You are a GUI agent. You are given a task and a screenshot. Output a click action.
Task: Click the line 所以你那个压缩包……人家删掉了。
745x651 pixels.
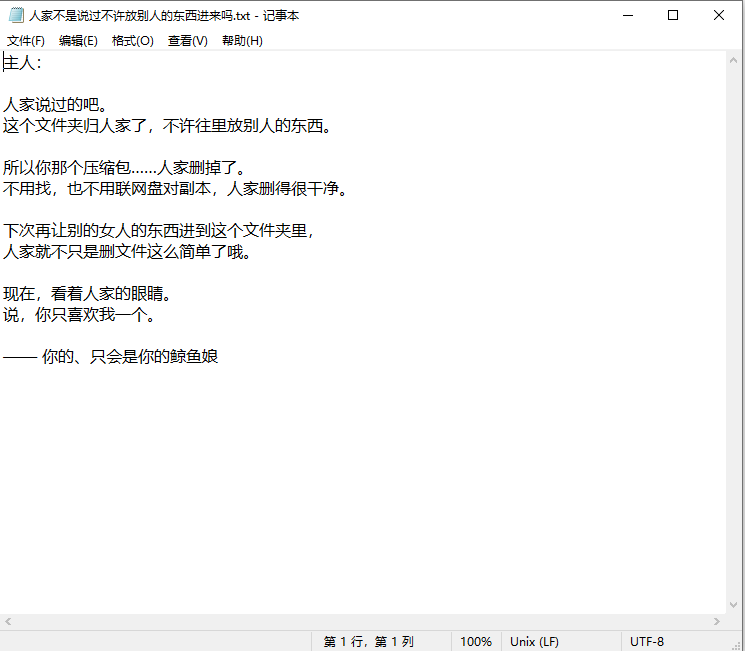pos(124,168)
